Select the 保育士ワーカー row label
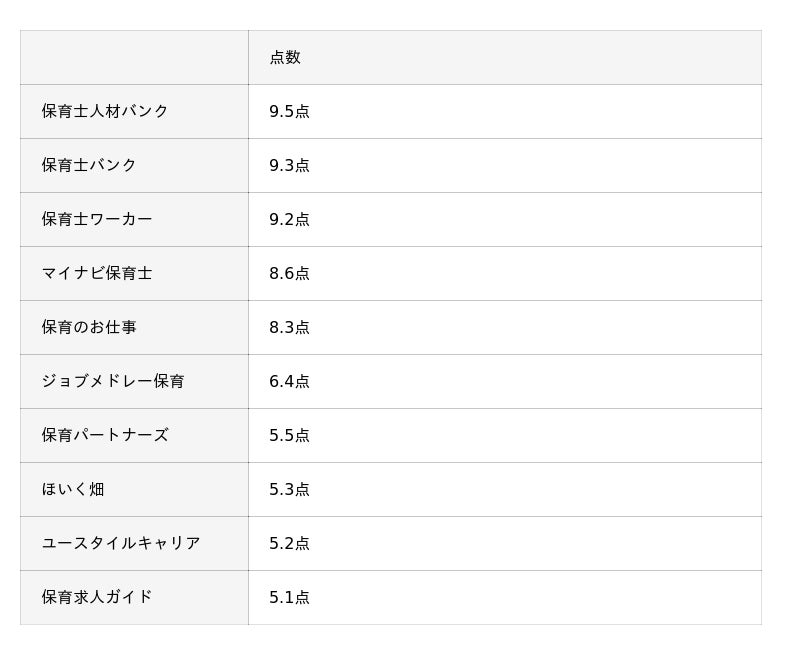 click(97, 219)
